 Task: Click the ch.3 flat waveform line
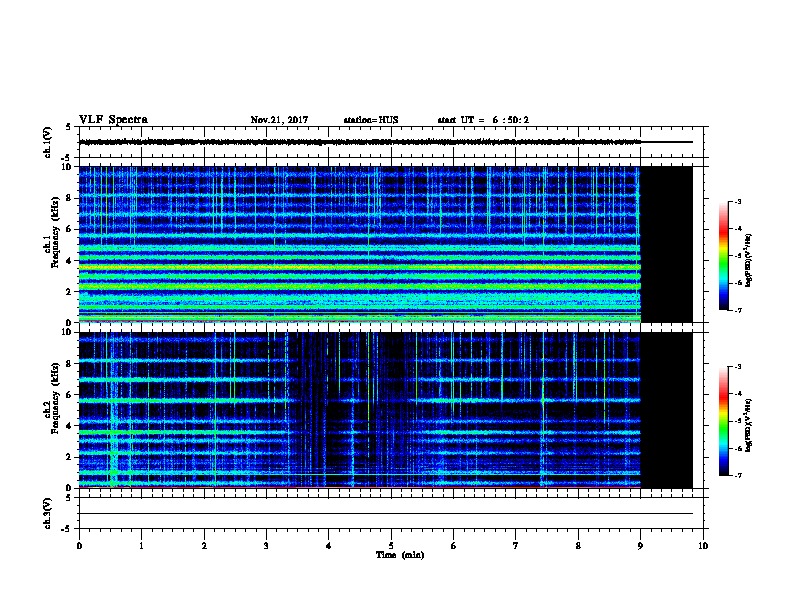(386, 514)
